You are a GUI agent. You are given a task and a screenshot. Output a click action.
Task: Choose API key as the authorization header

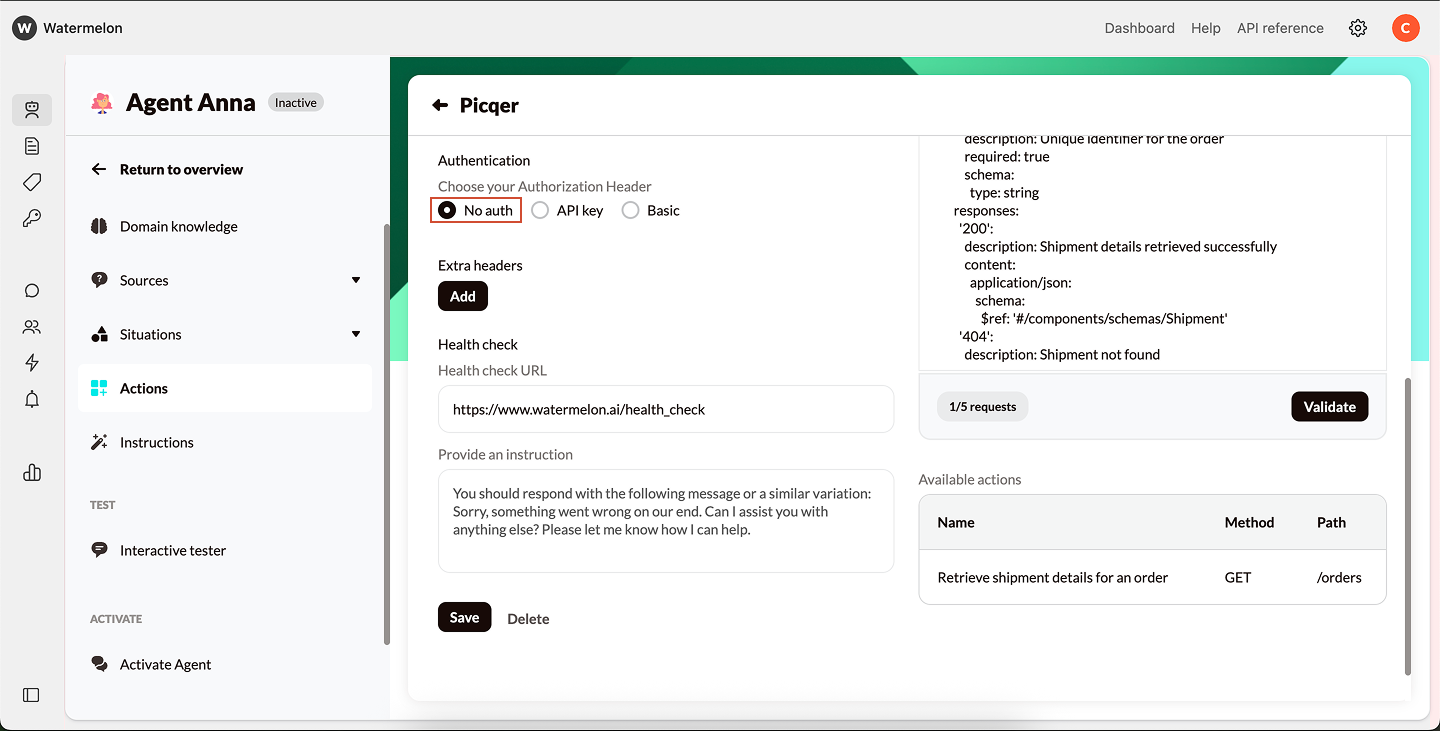pyautogui.click(x=540, y=210)
